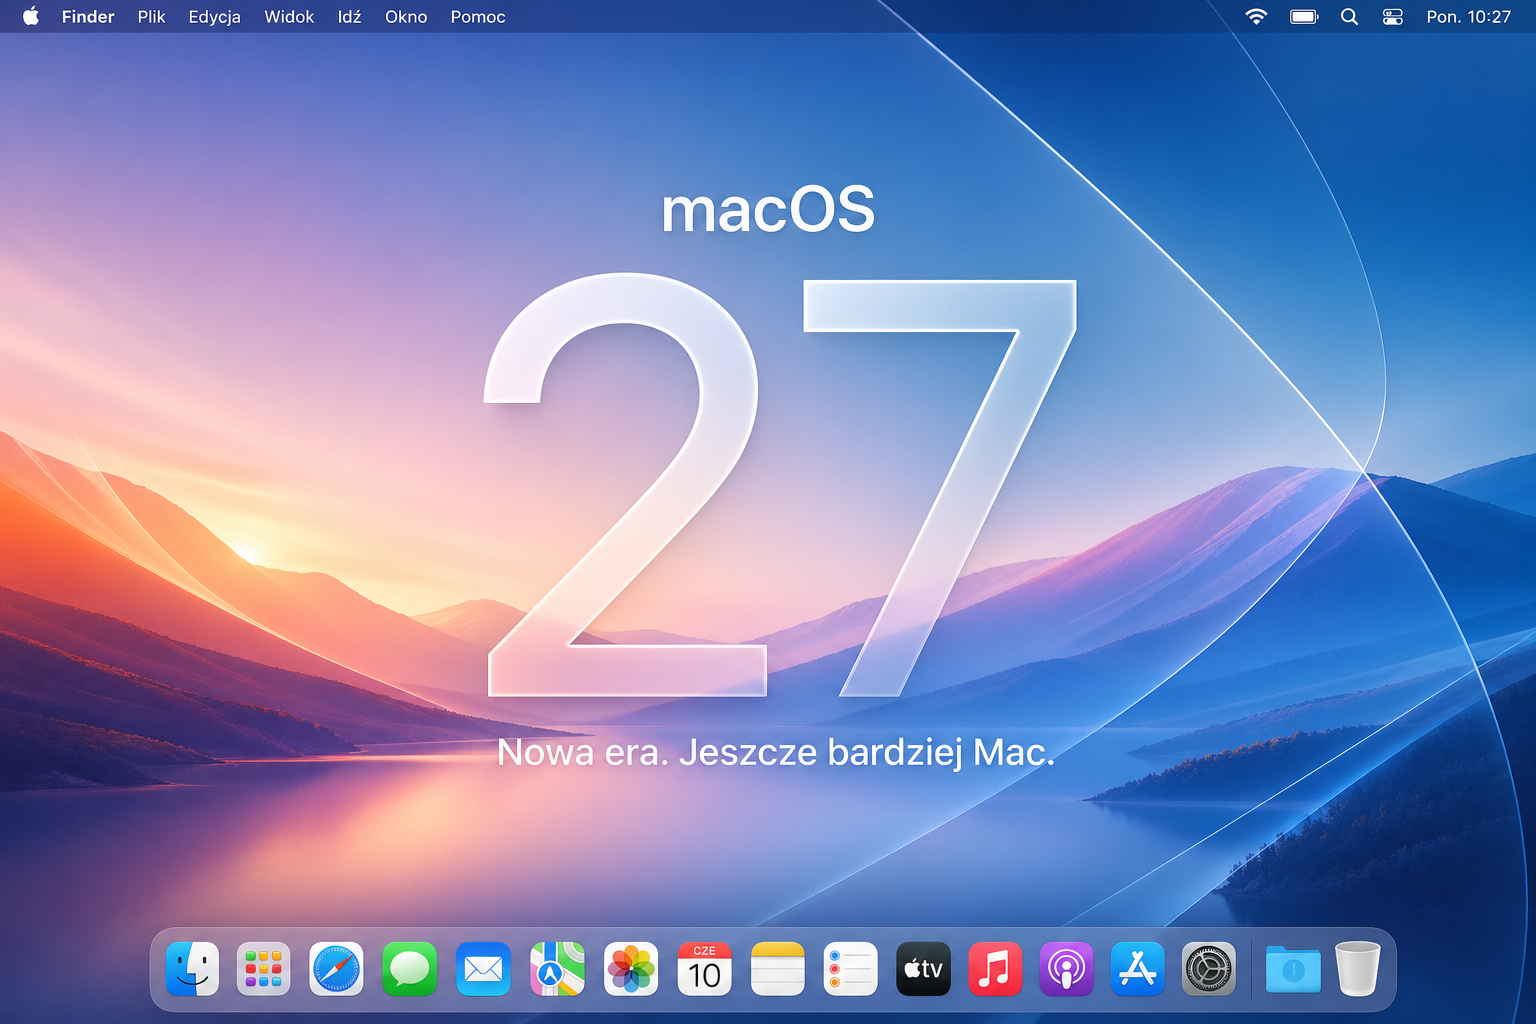Open the Notes app in the Dock
1536x1024 pixels.
[x=778, y=969]
